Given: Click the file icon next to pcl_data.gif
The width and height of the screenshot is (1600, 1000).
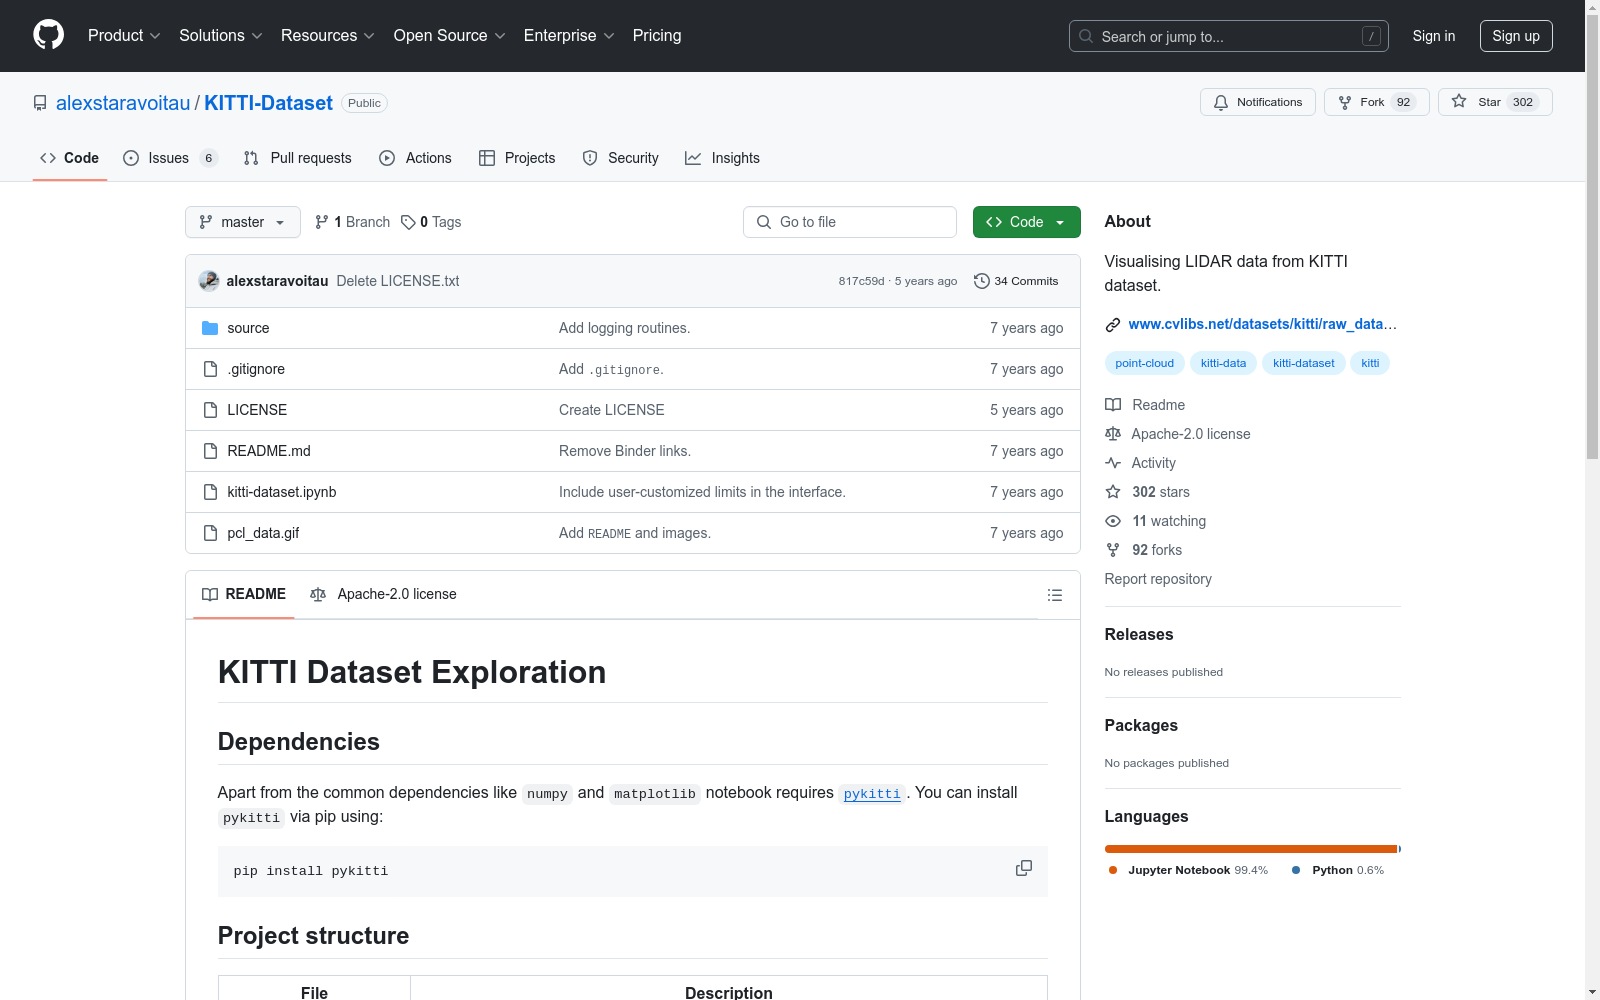Looking at the screenshot, I should point(210,533).
